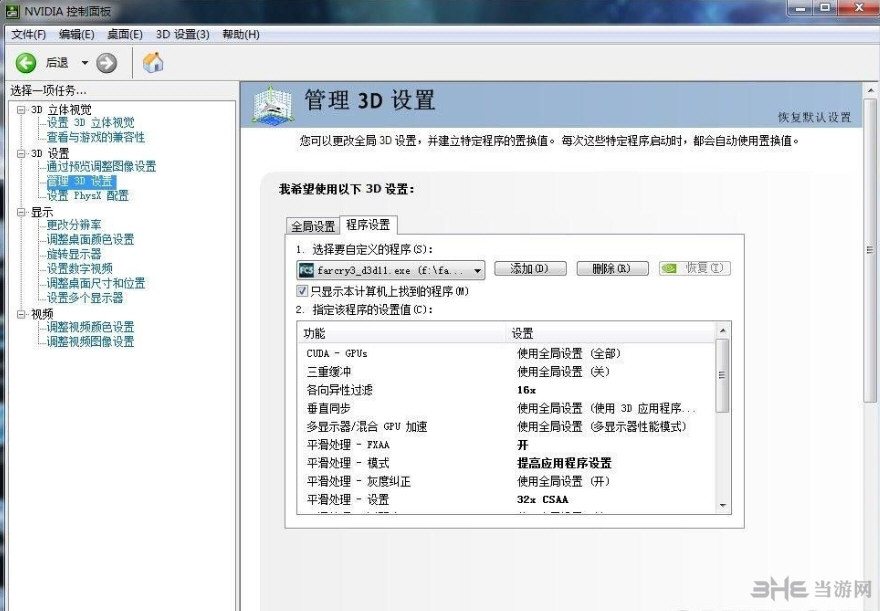Select the 垂直同步 setting row
This screenshot has width=880, height=611.
pyautogui.click(x=507, y=408)
